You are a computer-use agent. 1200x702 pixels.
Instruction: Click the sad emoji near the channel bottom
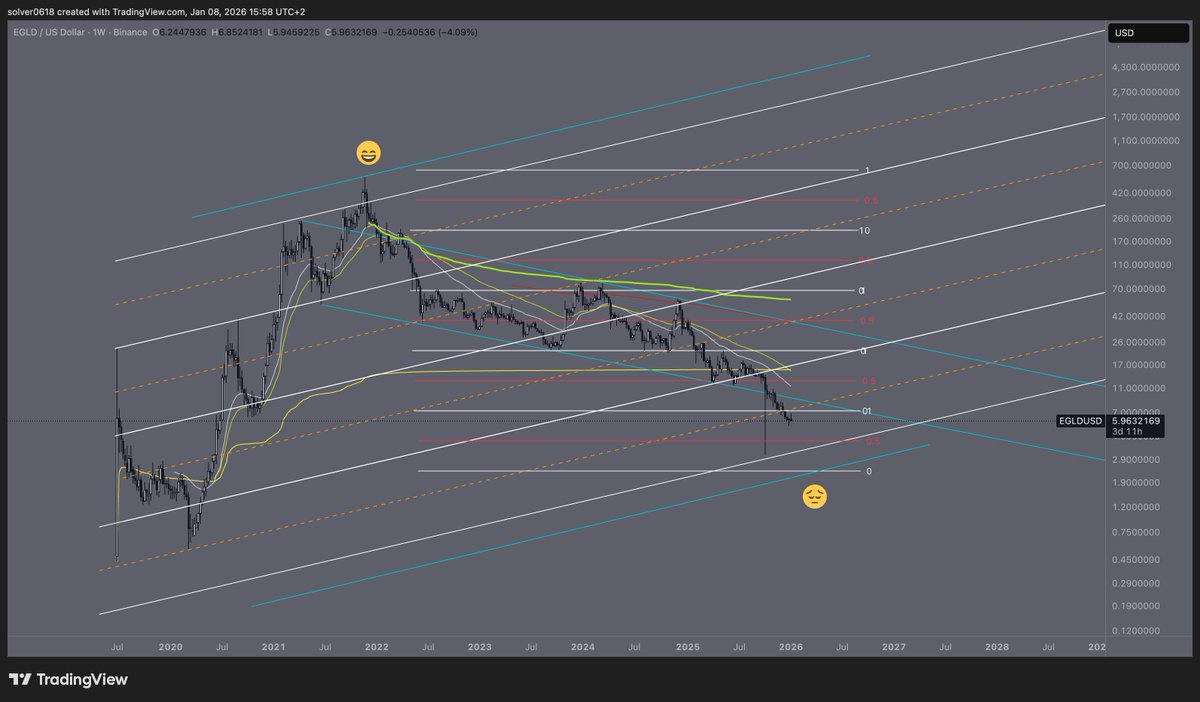[814, 496]
